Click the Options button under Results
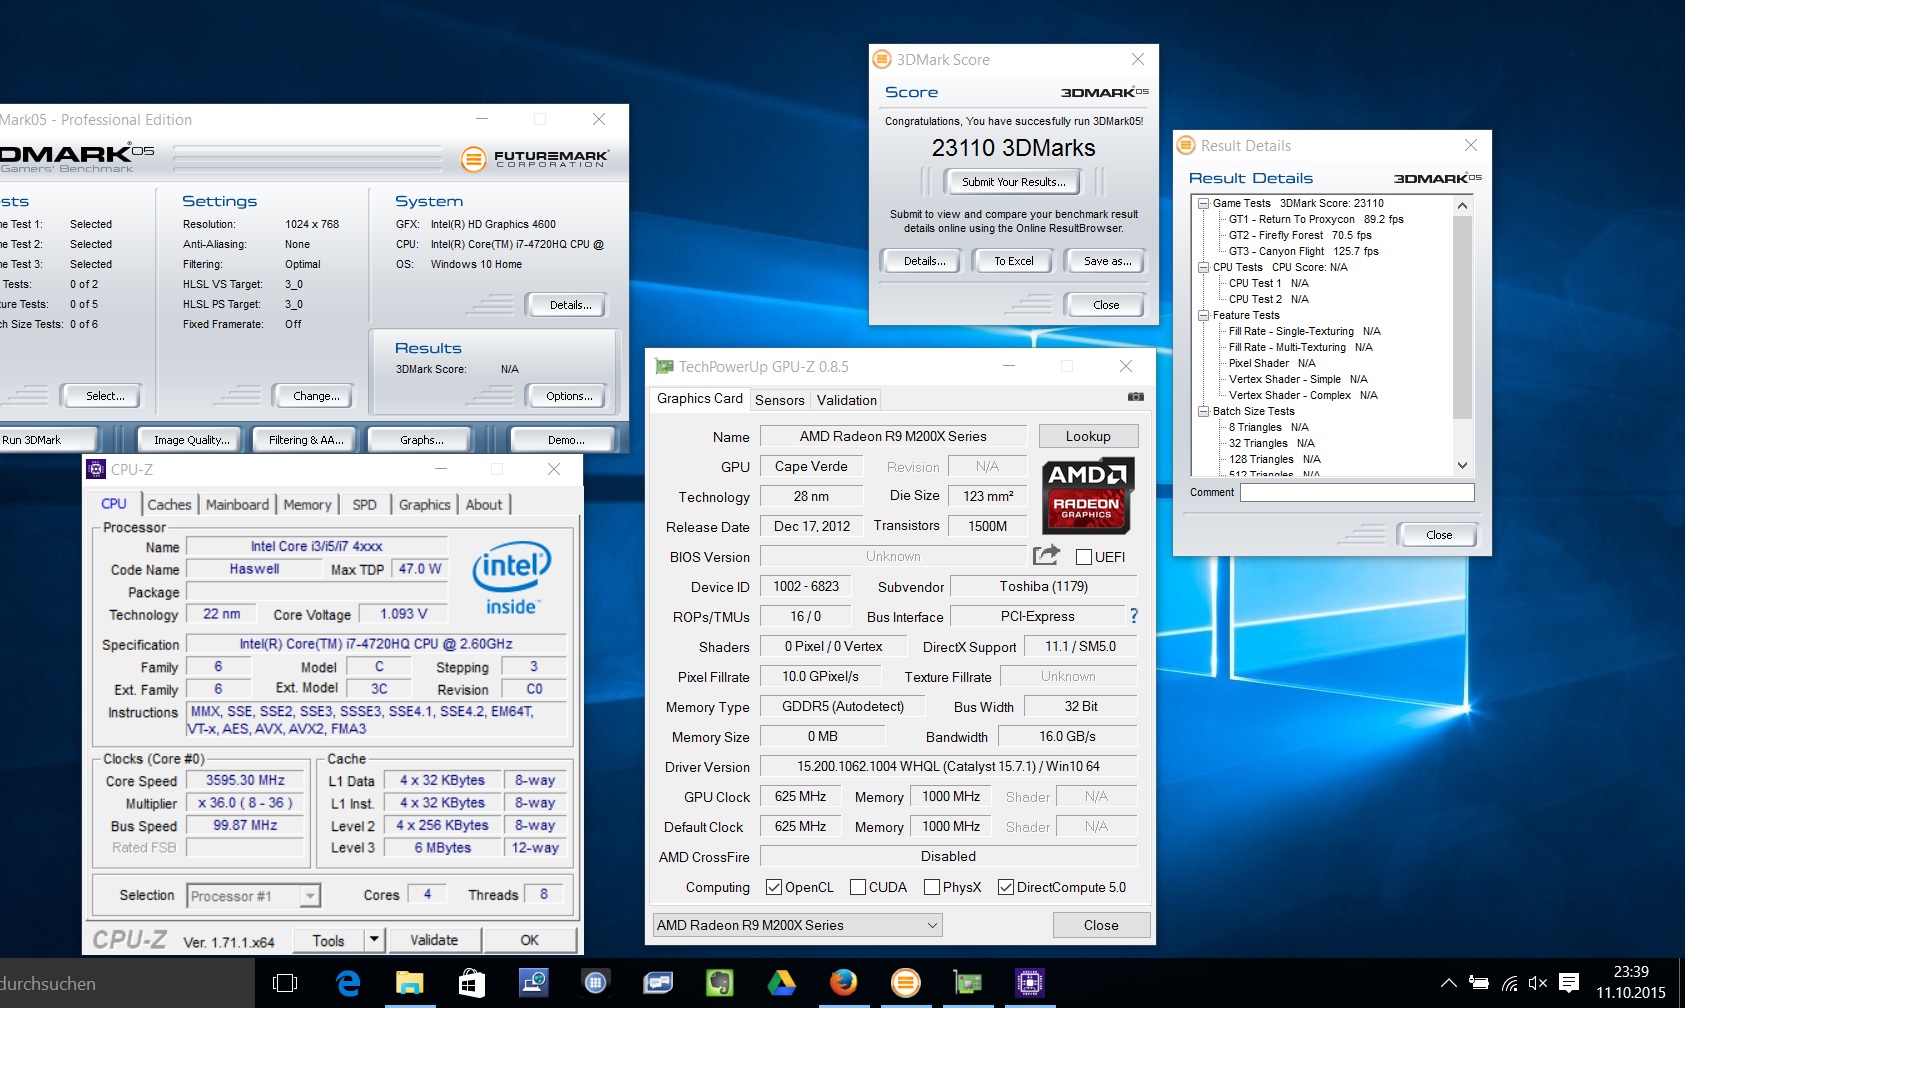 tap(569, 396)
